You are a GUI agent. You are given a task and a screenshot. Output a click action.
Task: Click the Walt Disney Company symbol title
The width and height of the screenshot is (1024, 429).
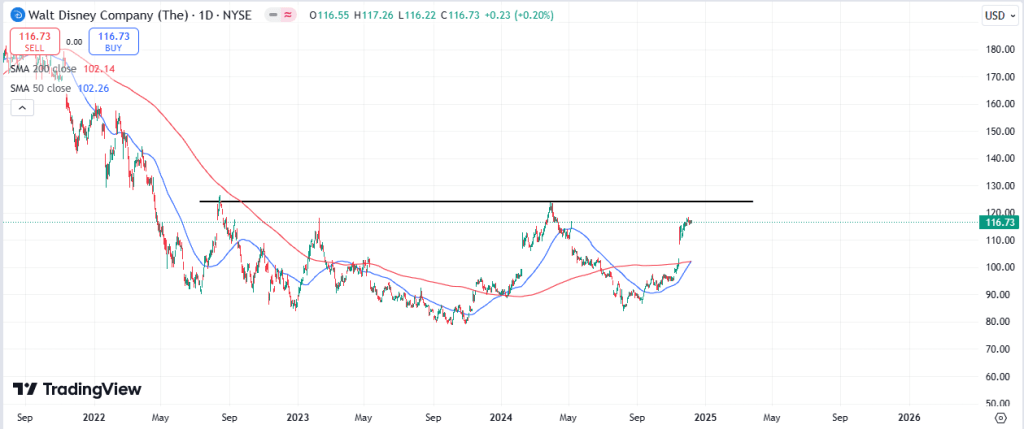click(x=100, y=16)
